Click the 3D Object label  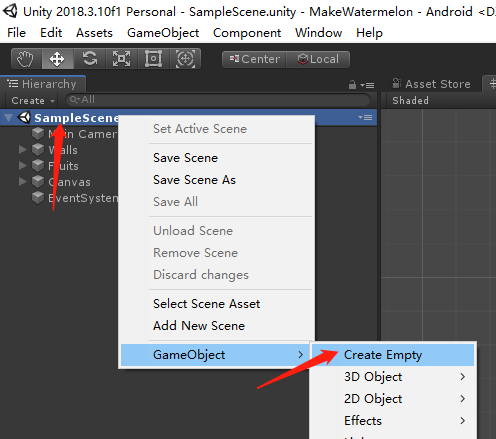(373, 377)
